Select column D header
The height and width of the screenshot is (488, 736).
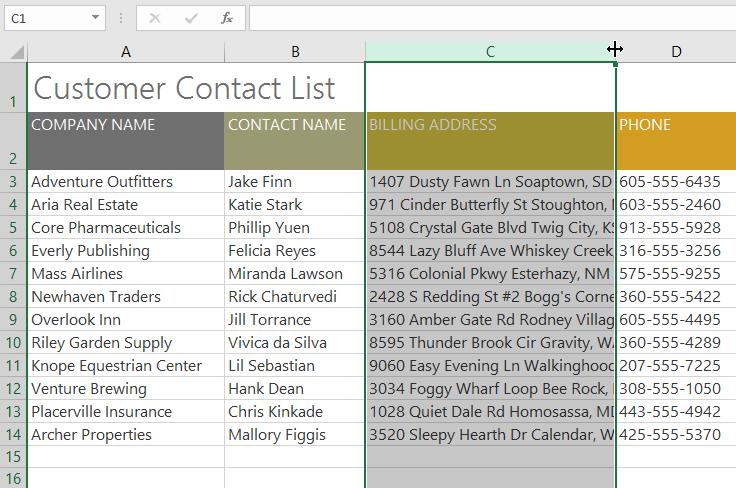tap(677, 51)
